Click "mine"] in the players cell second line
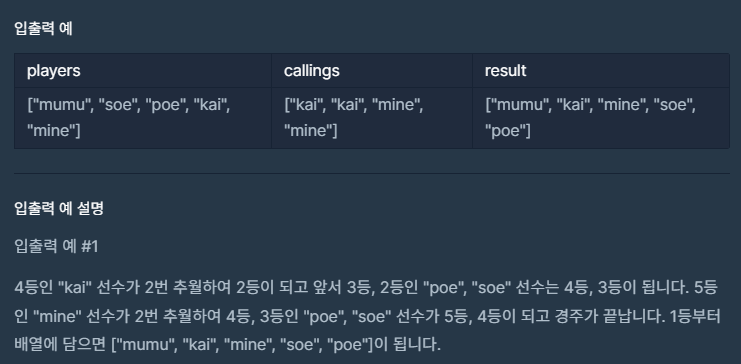741x364 pixels. [54, 131]
